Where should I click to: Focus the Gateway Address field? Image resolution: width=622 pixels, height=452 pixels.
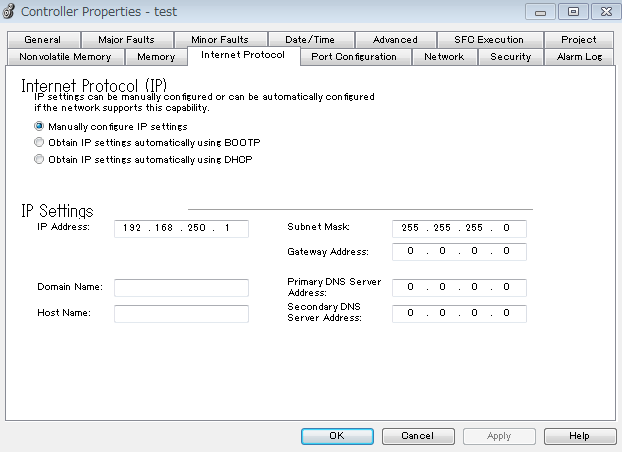click(x=459, y=252)
